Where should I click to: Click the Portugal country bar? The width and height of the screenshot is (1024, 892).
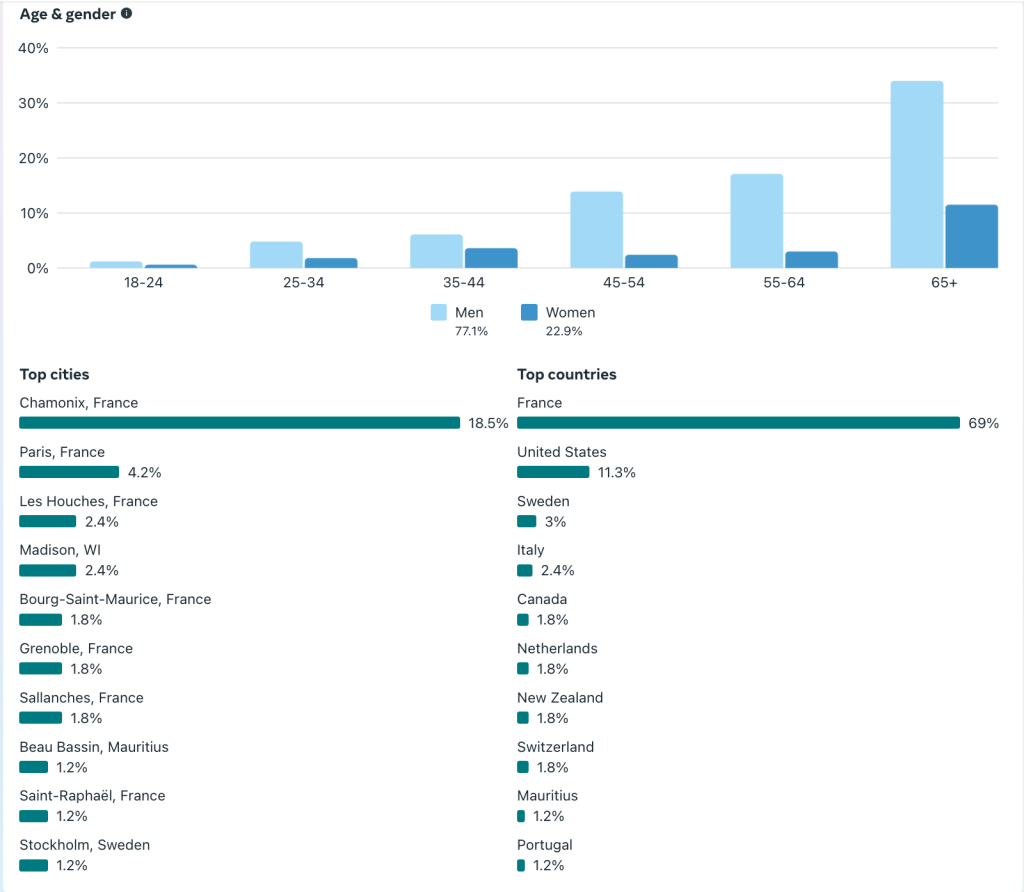click(521, 865)
